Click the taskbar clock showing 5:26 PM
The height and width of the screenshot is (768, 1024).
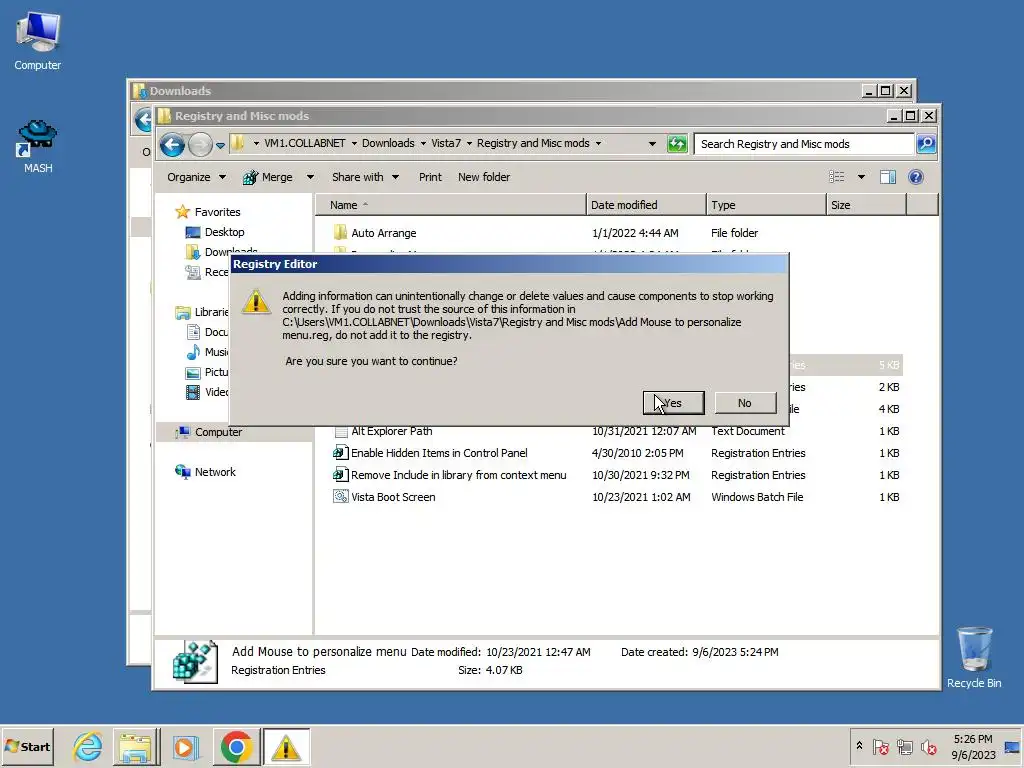tap(973, 746)
